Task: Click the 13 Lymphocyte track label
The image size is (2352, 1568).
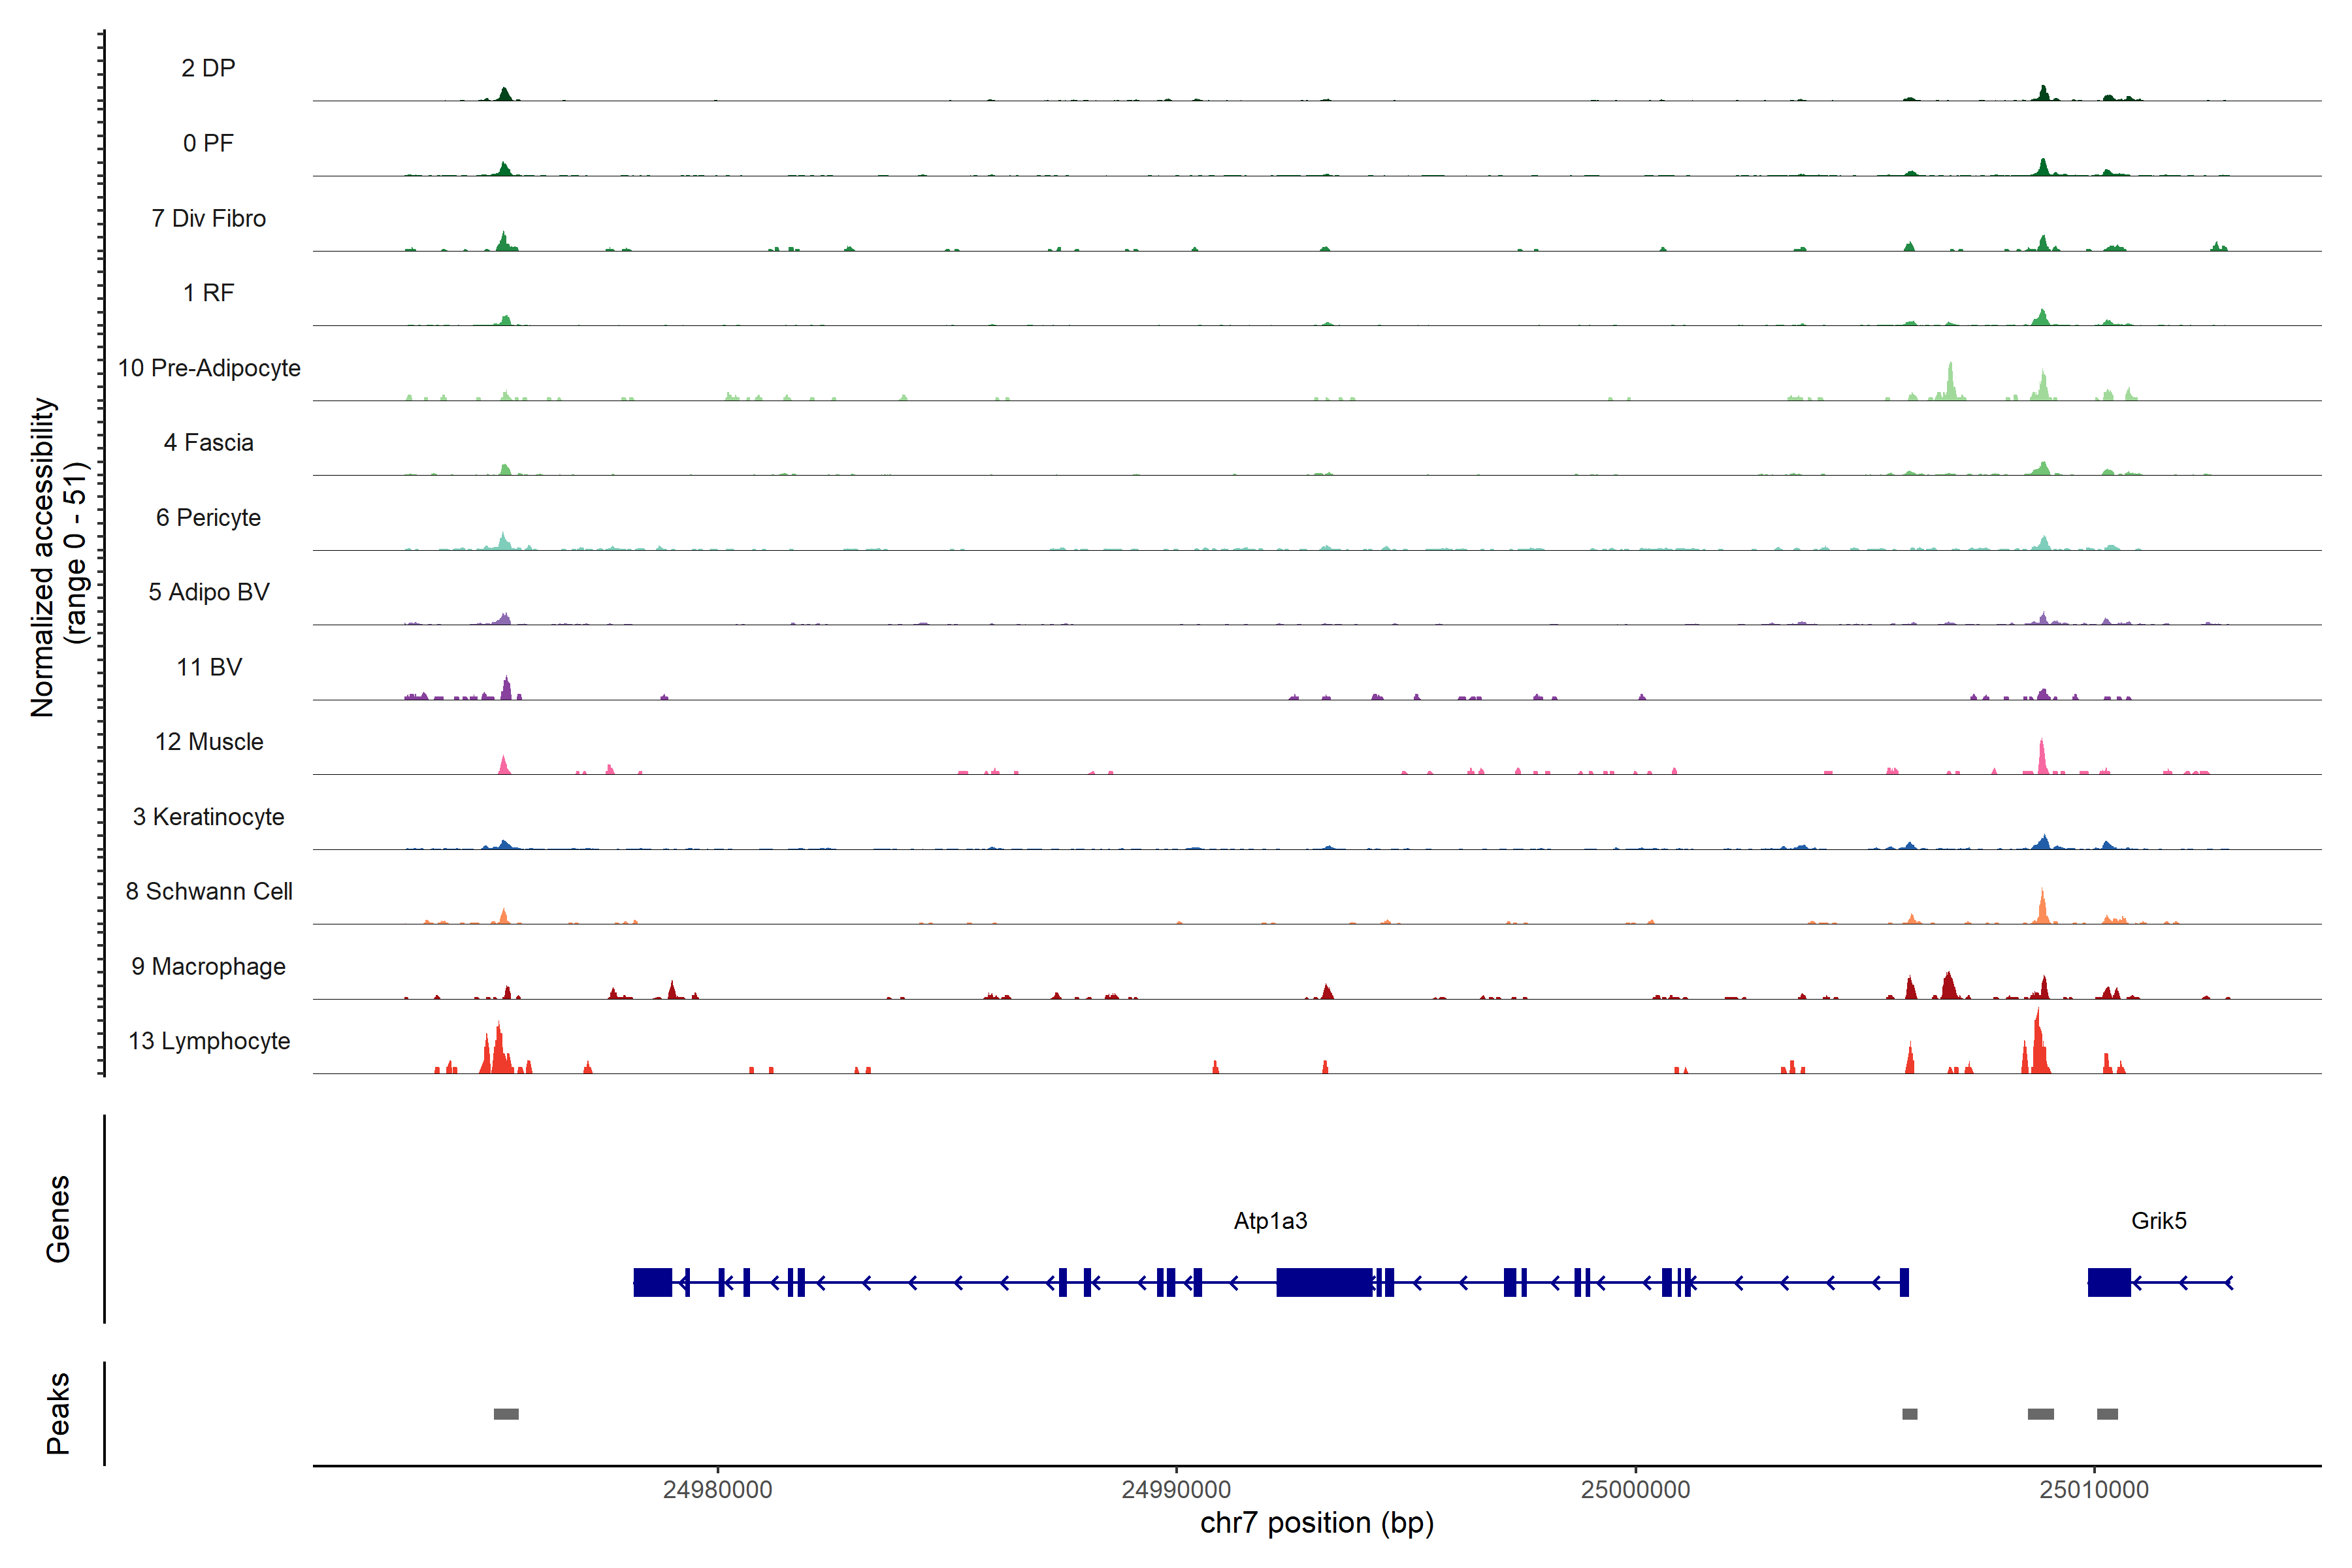Action: coord(209,1041)
